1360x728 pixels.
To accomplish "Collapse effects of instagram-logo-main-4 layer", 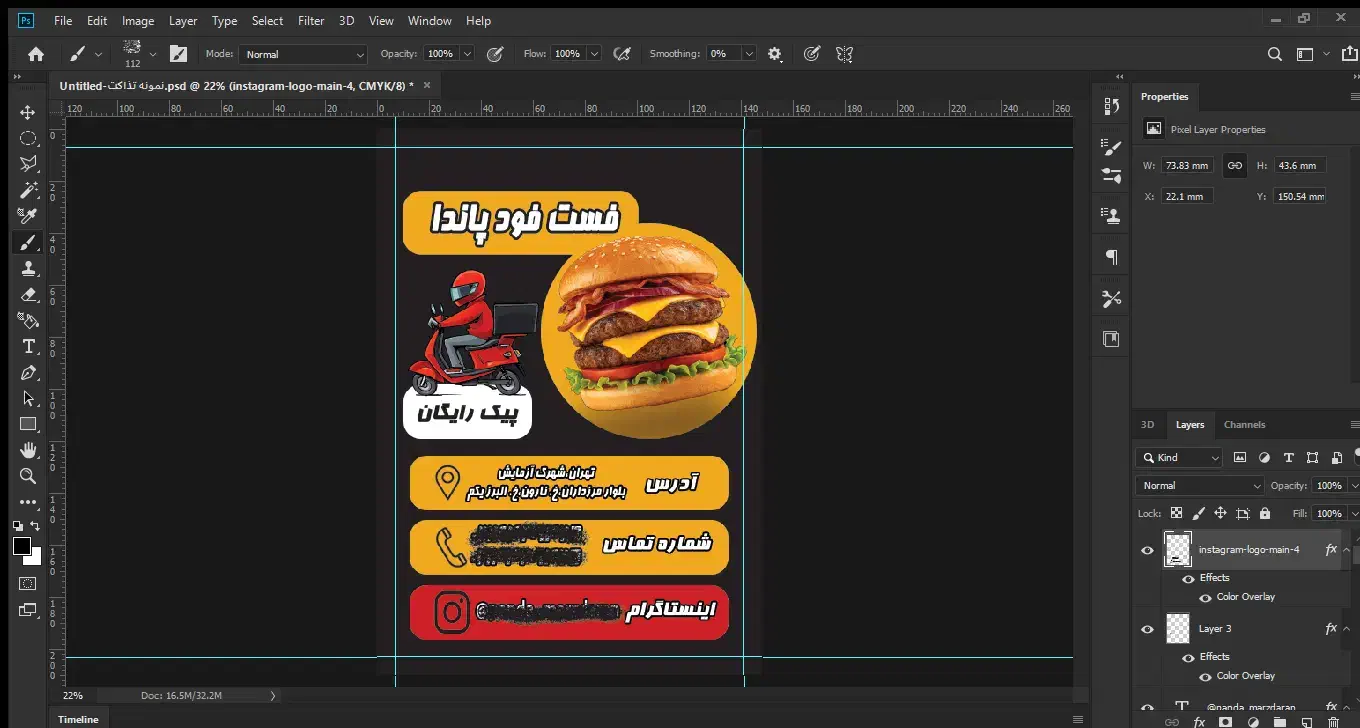I will (x=1346, y=550).
